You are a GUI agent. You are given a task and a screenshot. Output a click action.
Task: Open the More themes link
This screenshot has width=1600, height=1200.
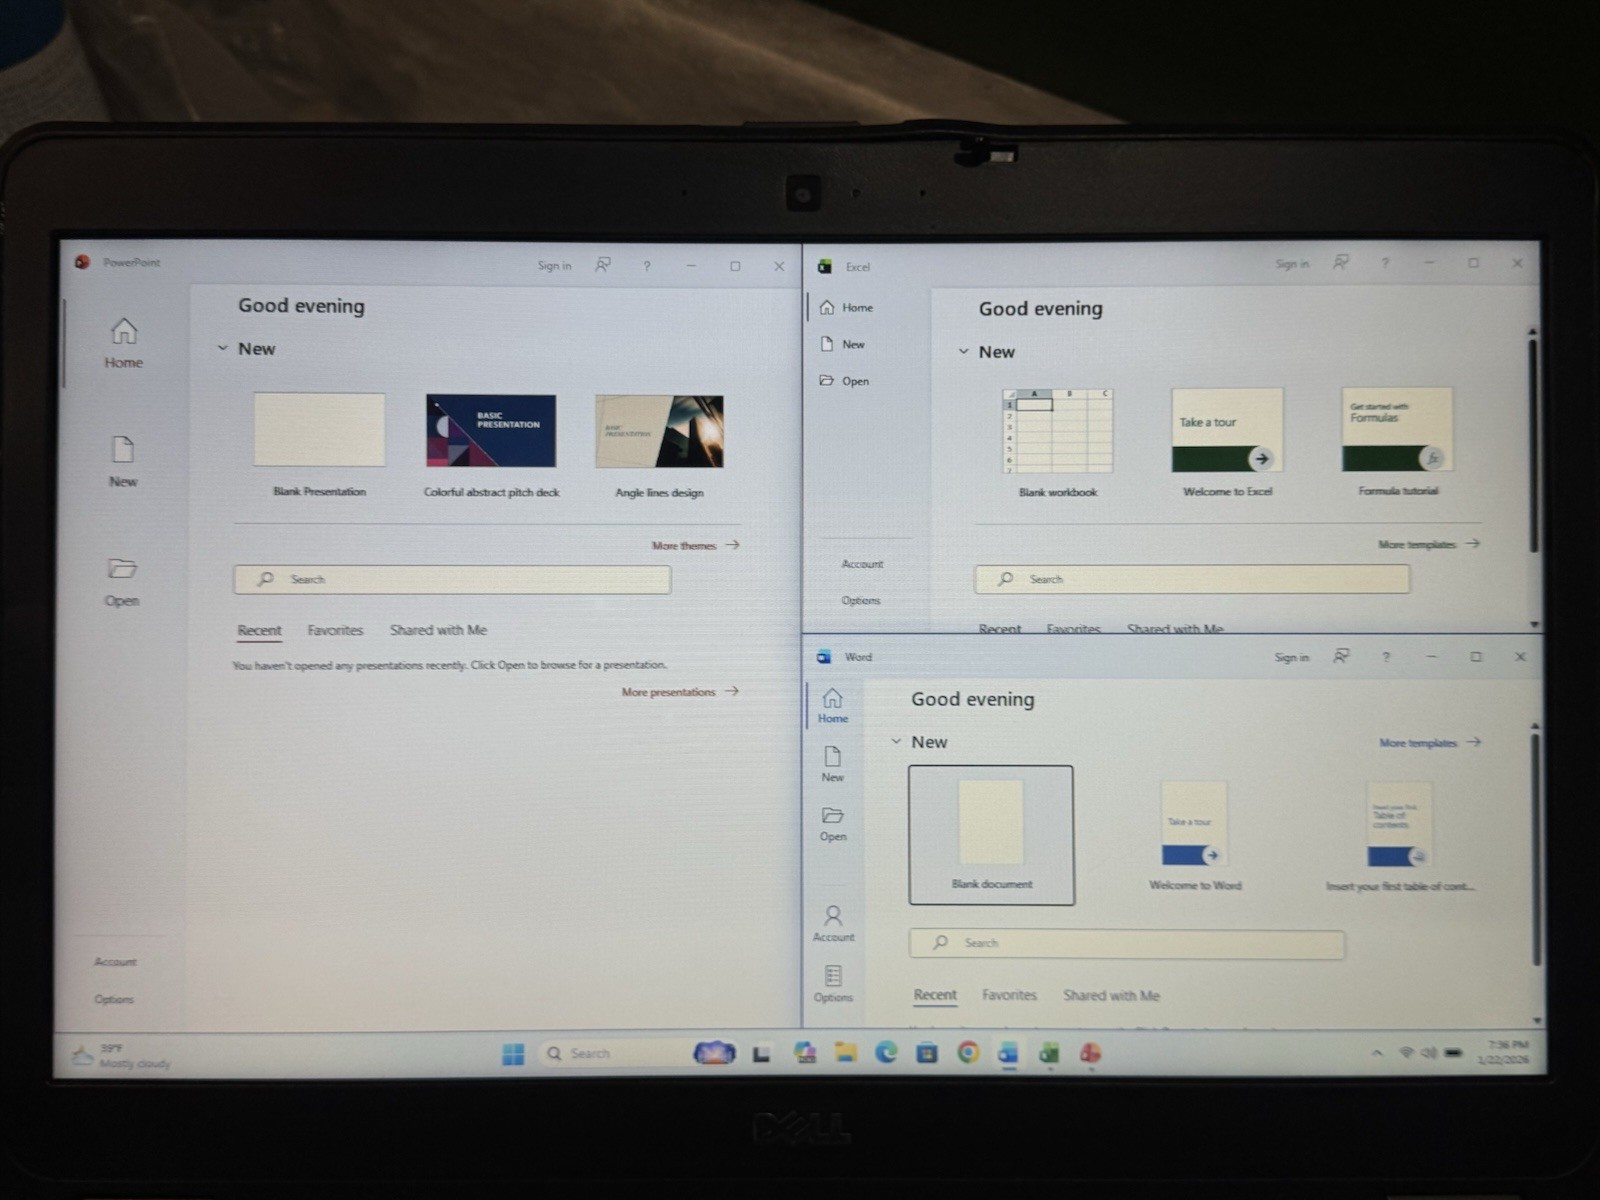pyautogui.click(x=695, y=545)
